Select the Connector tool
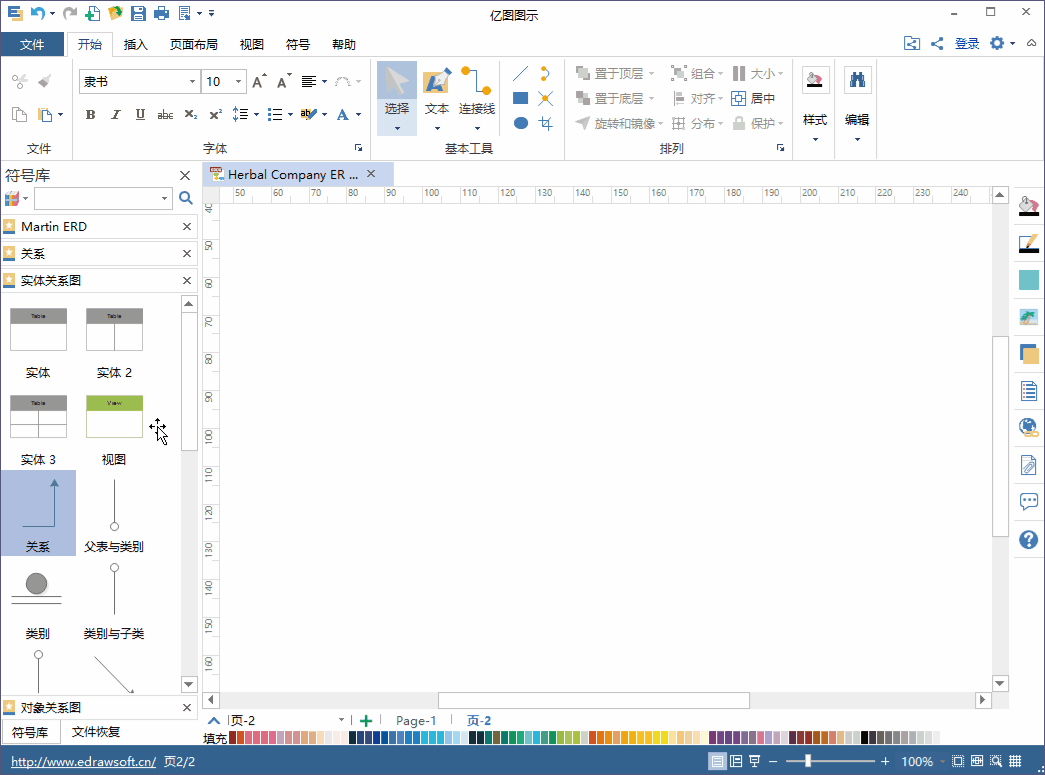 477,99
